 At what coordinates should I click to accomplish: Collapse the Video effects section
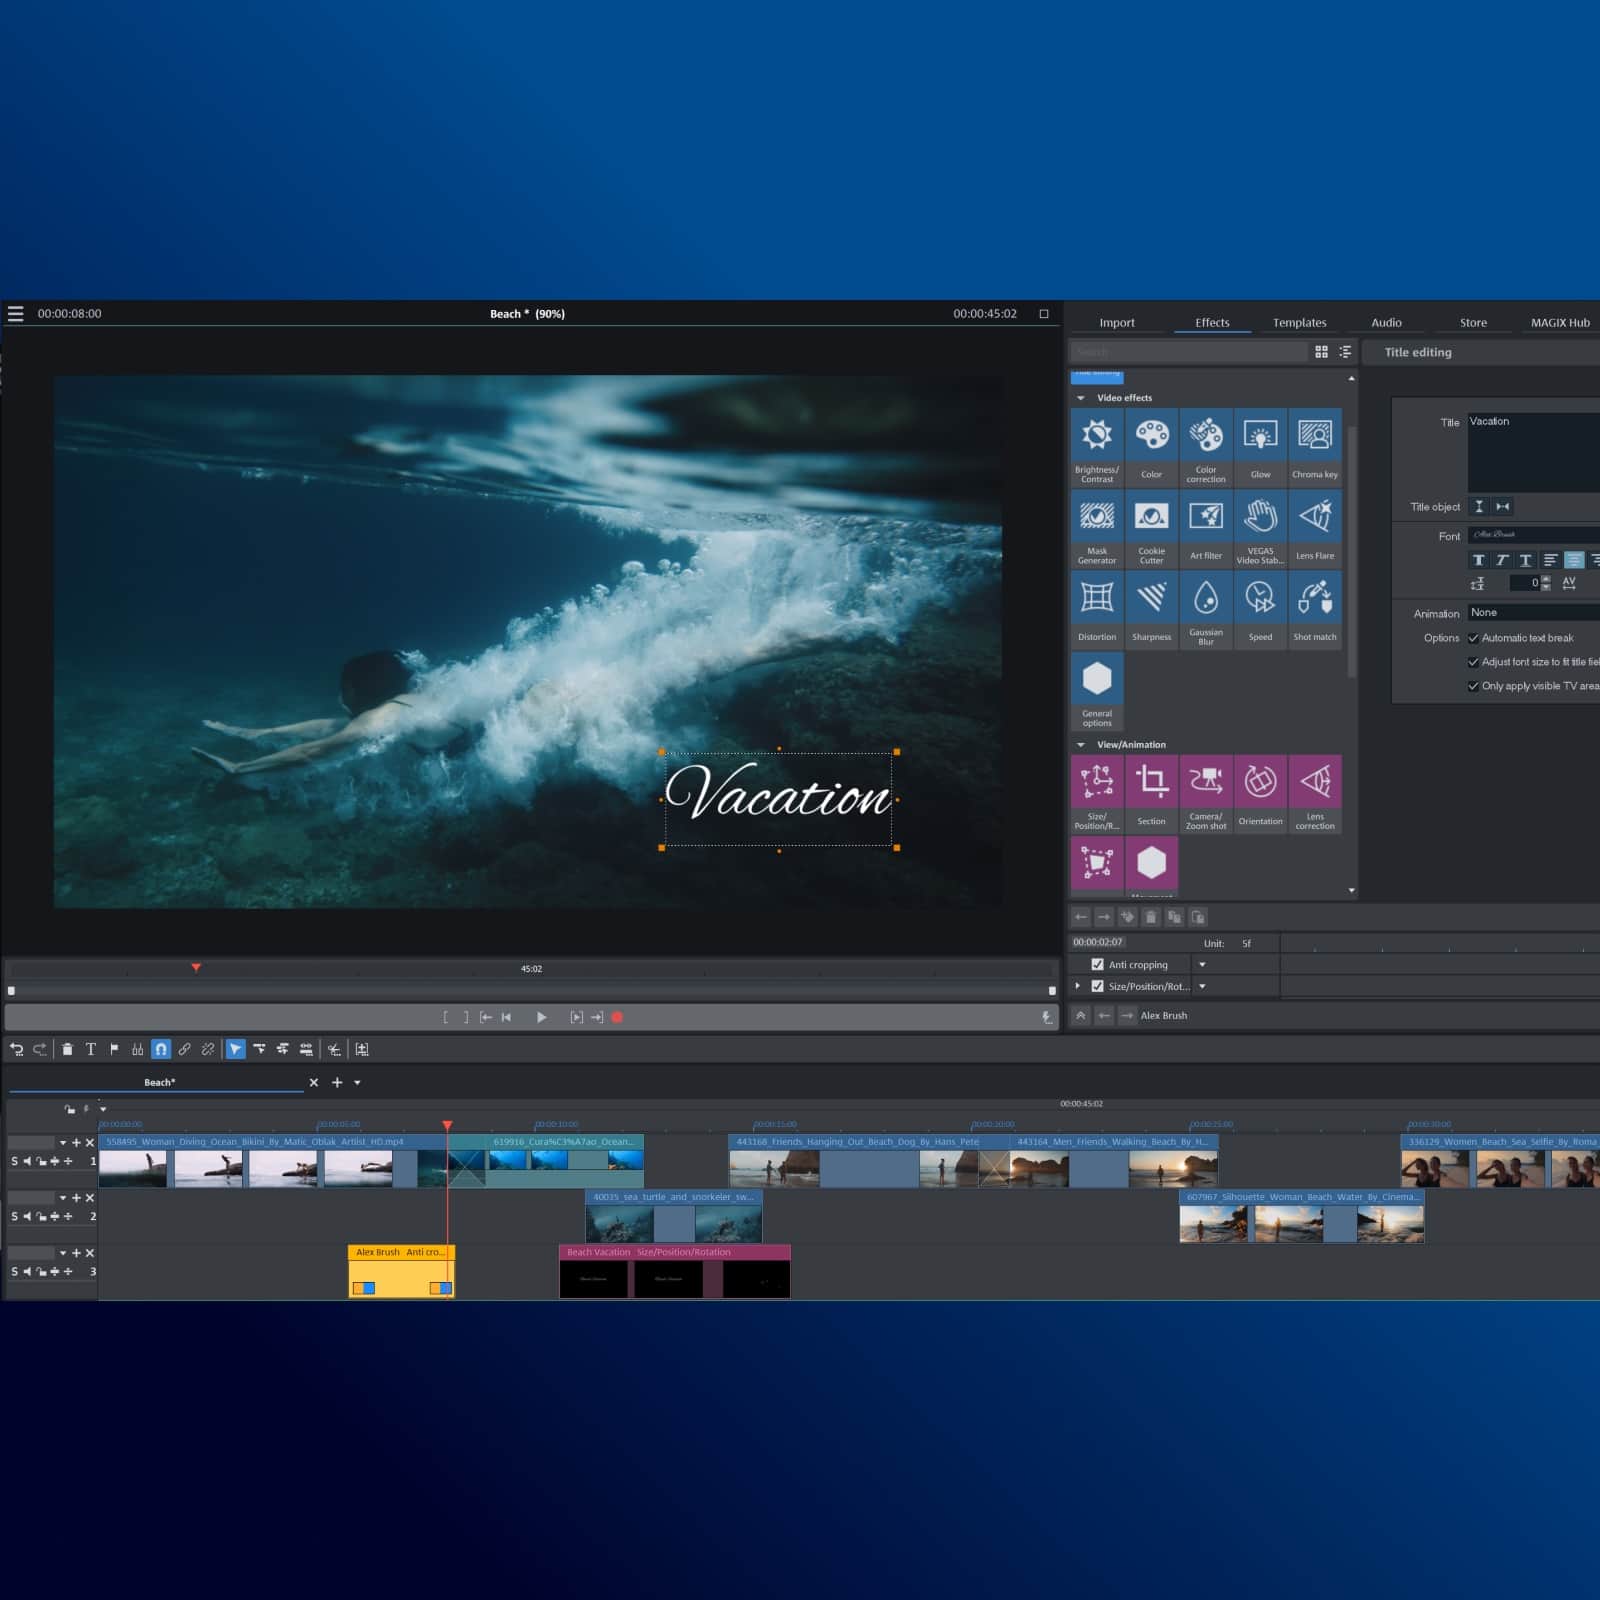[x=1081, y=397]
